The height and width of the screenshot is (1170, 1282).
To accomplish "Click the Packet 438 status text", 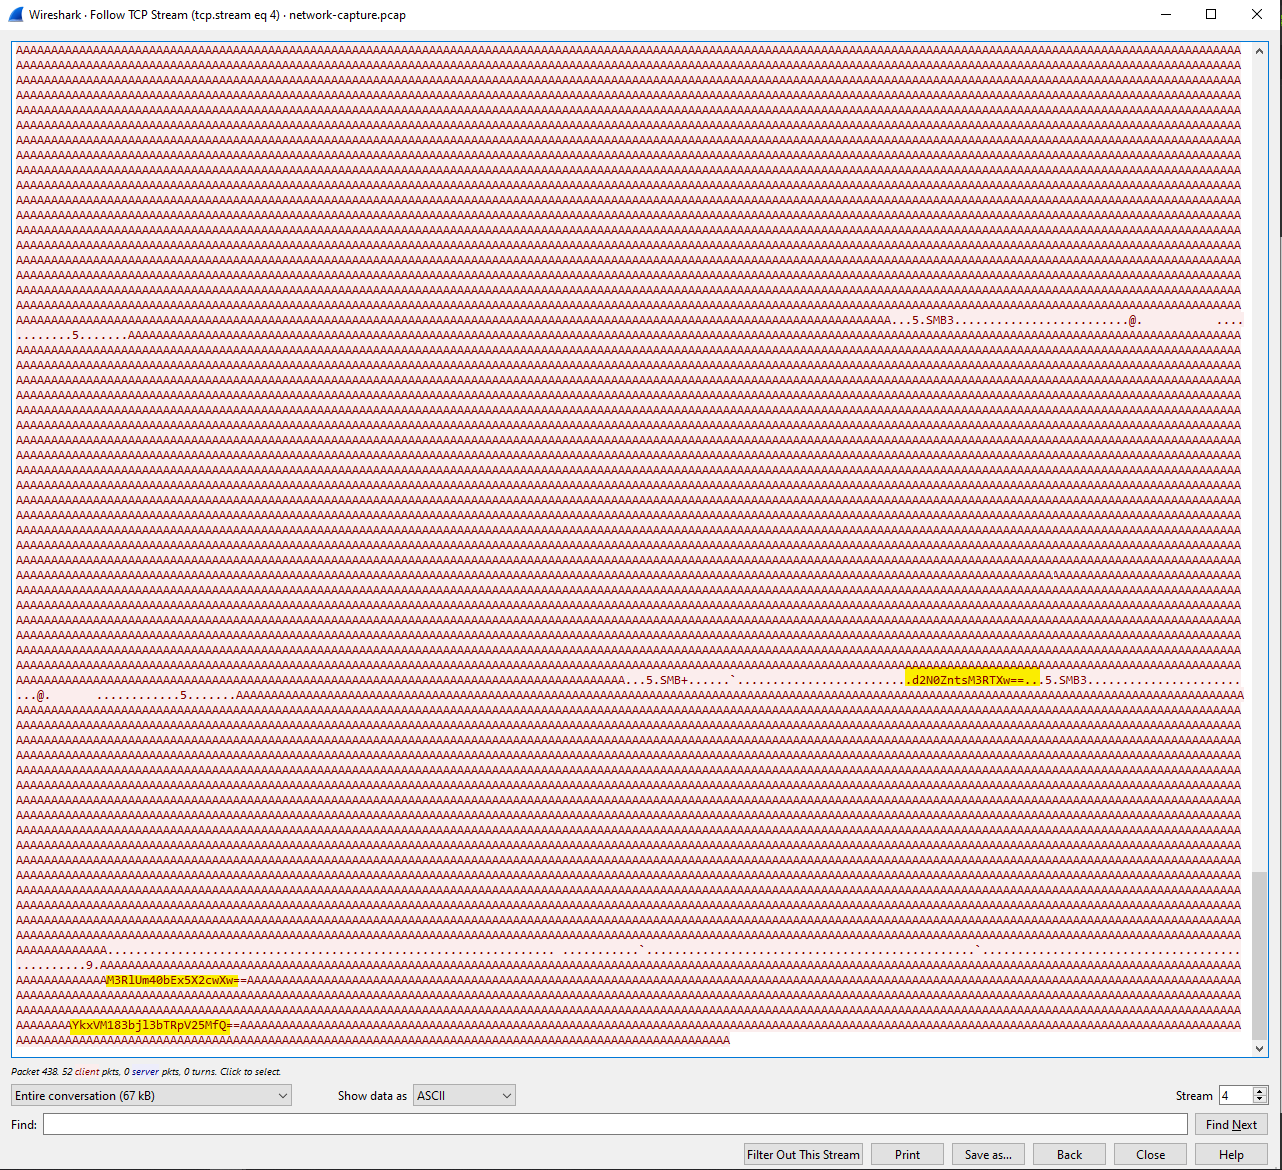I will tap(146, 1072).
